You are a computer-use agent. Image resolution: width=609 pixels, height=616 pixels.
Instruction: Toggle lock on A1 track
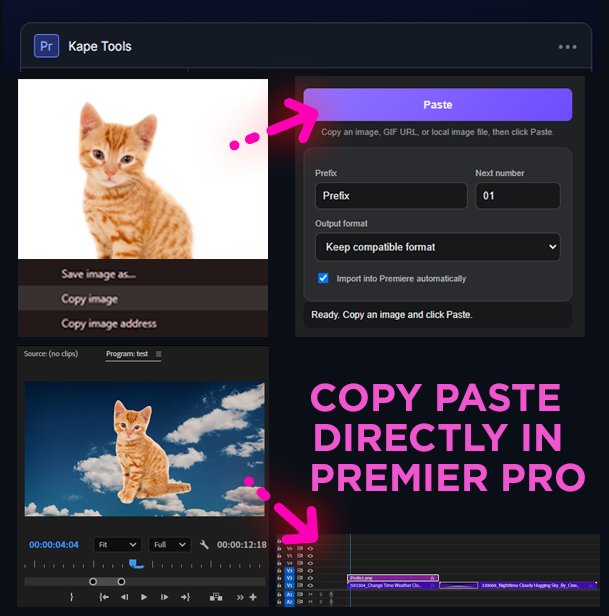click(x=279, y=594)
